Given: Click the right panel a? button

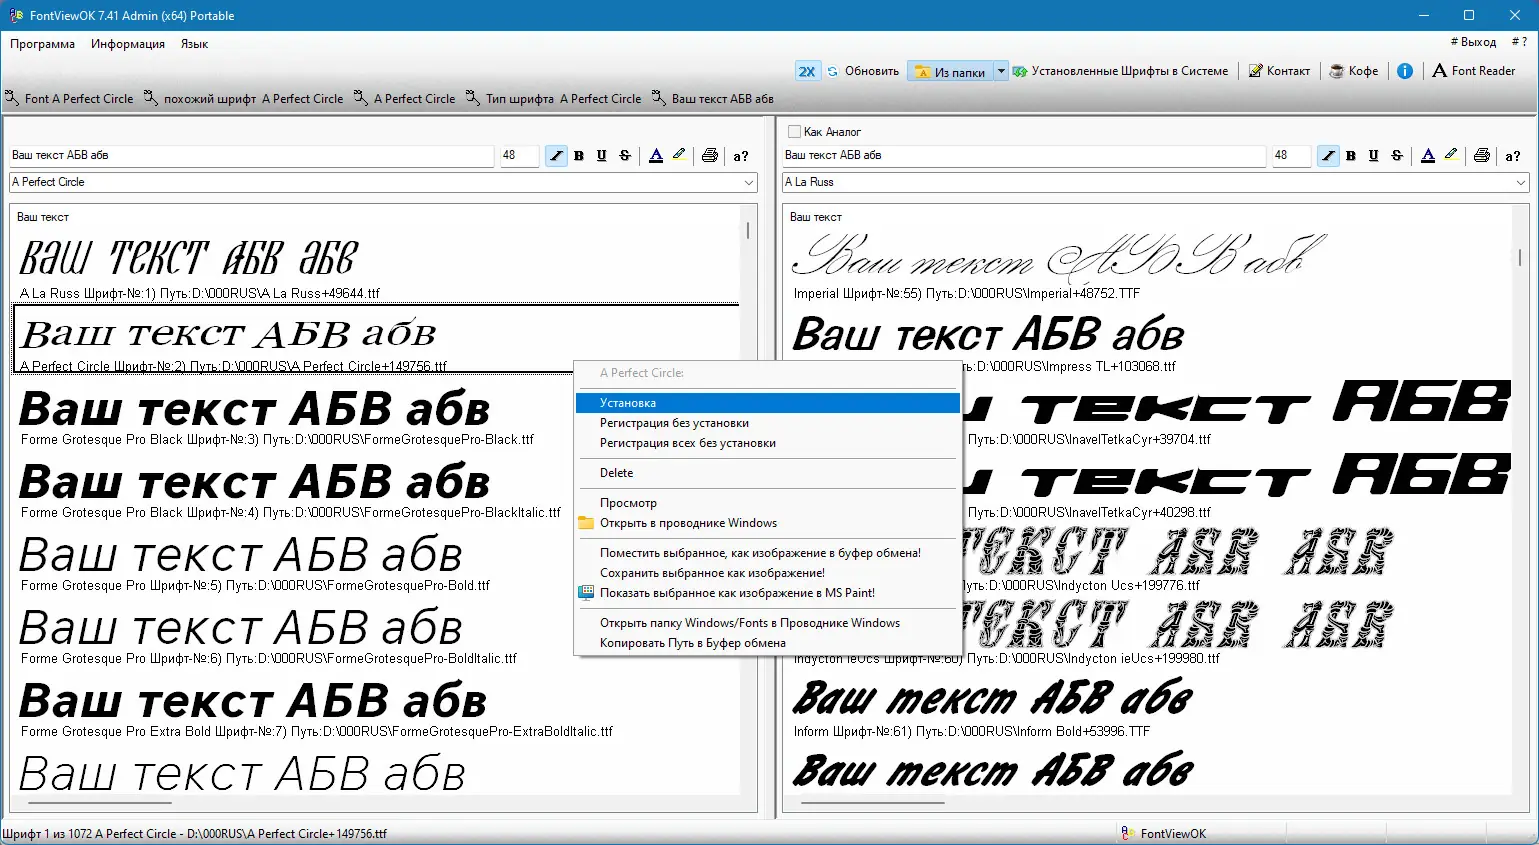Looking at the screenshot, I should 1513,156.
